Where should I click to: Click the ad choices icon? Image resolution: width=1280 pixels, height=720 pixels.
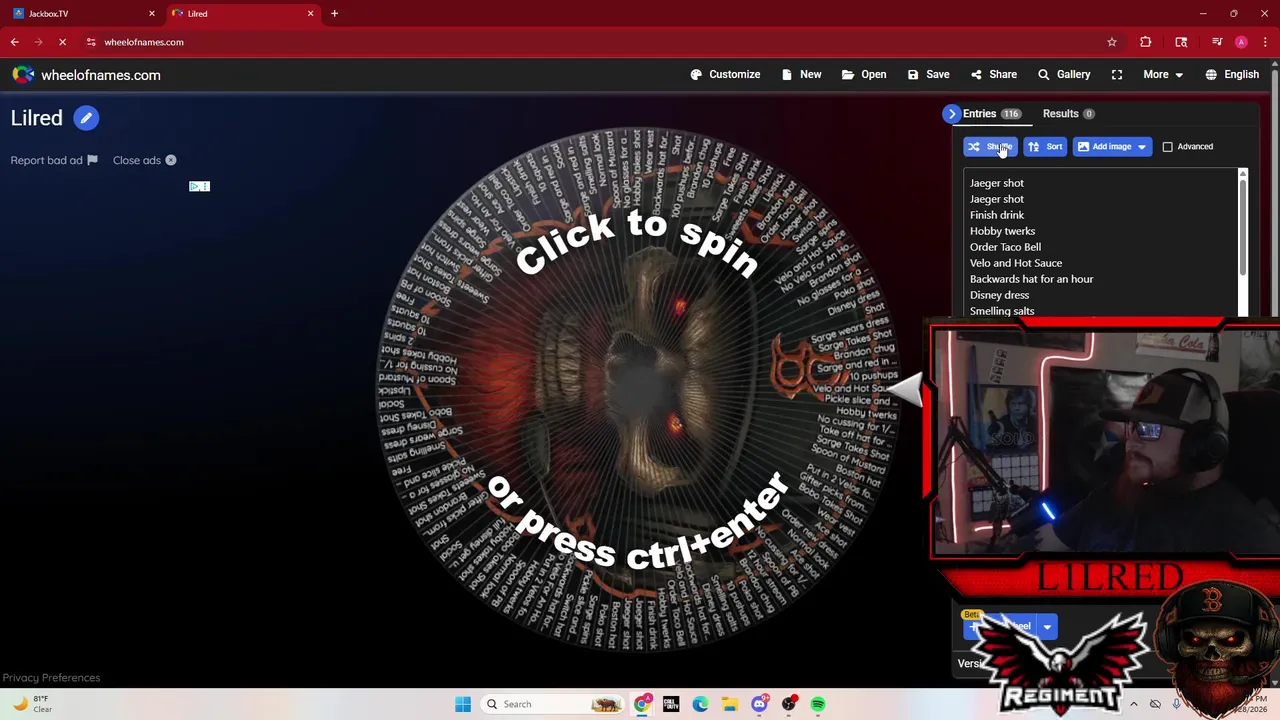coord(199,186)
